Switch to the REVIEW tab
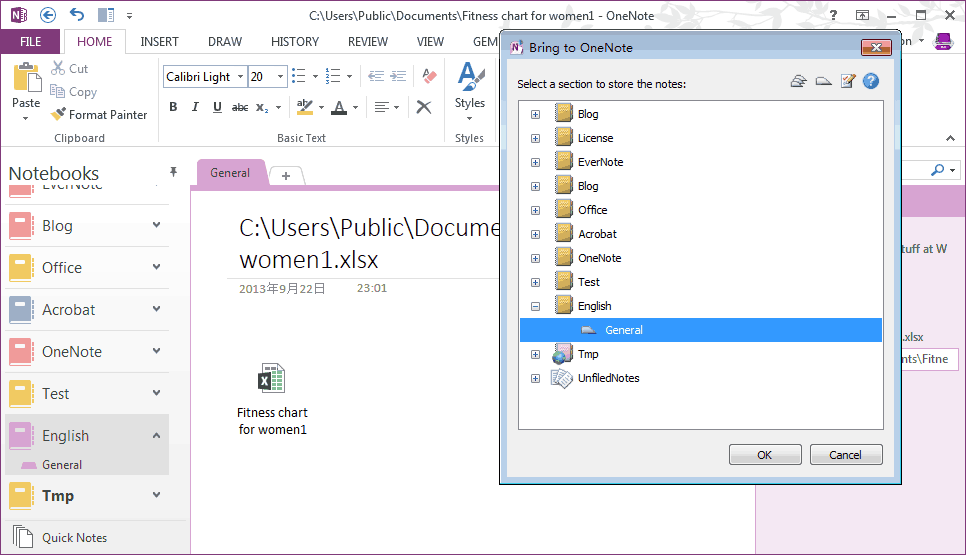The width and height of the screenshot is (966, 555). [368, 41]
